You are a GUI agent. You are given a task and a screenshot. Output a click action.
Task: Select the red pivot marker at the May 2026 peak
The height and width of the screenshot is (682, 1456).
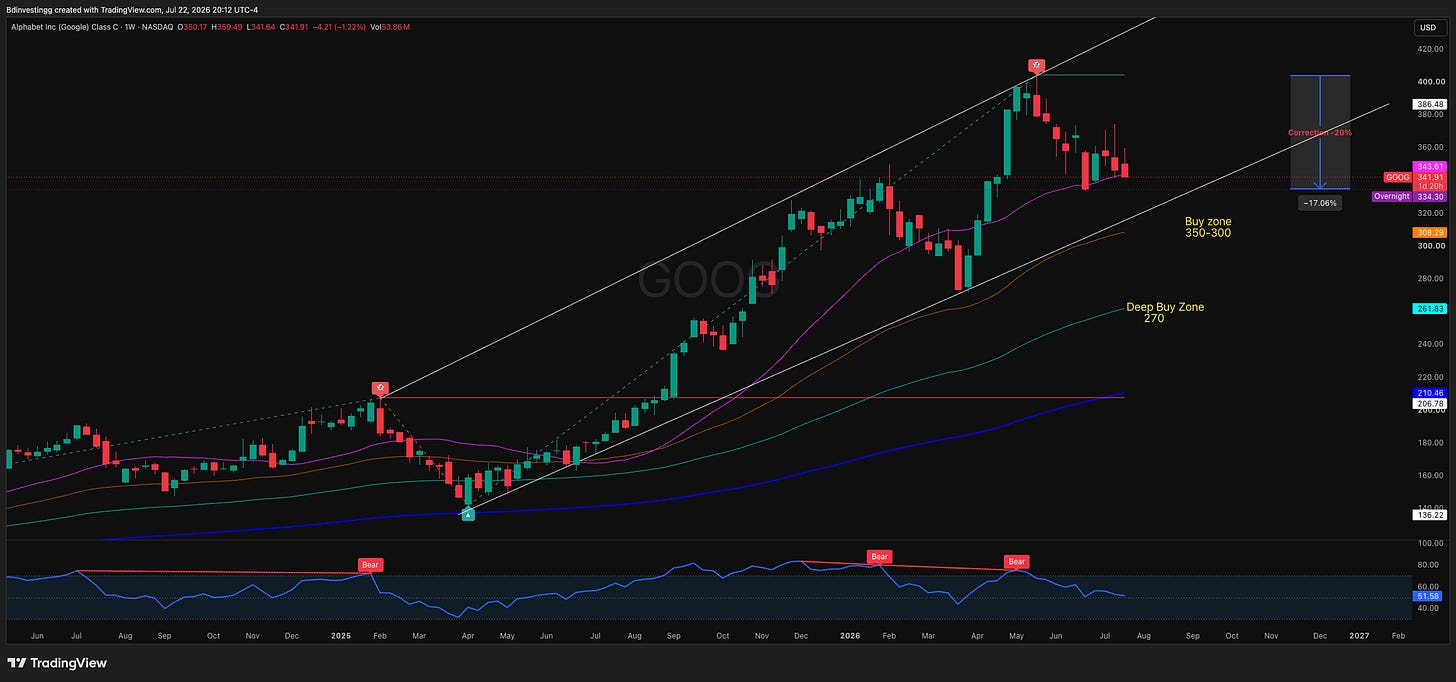point(1038,66)
